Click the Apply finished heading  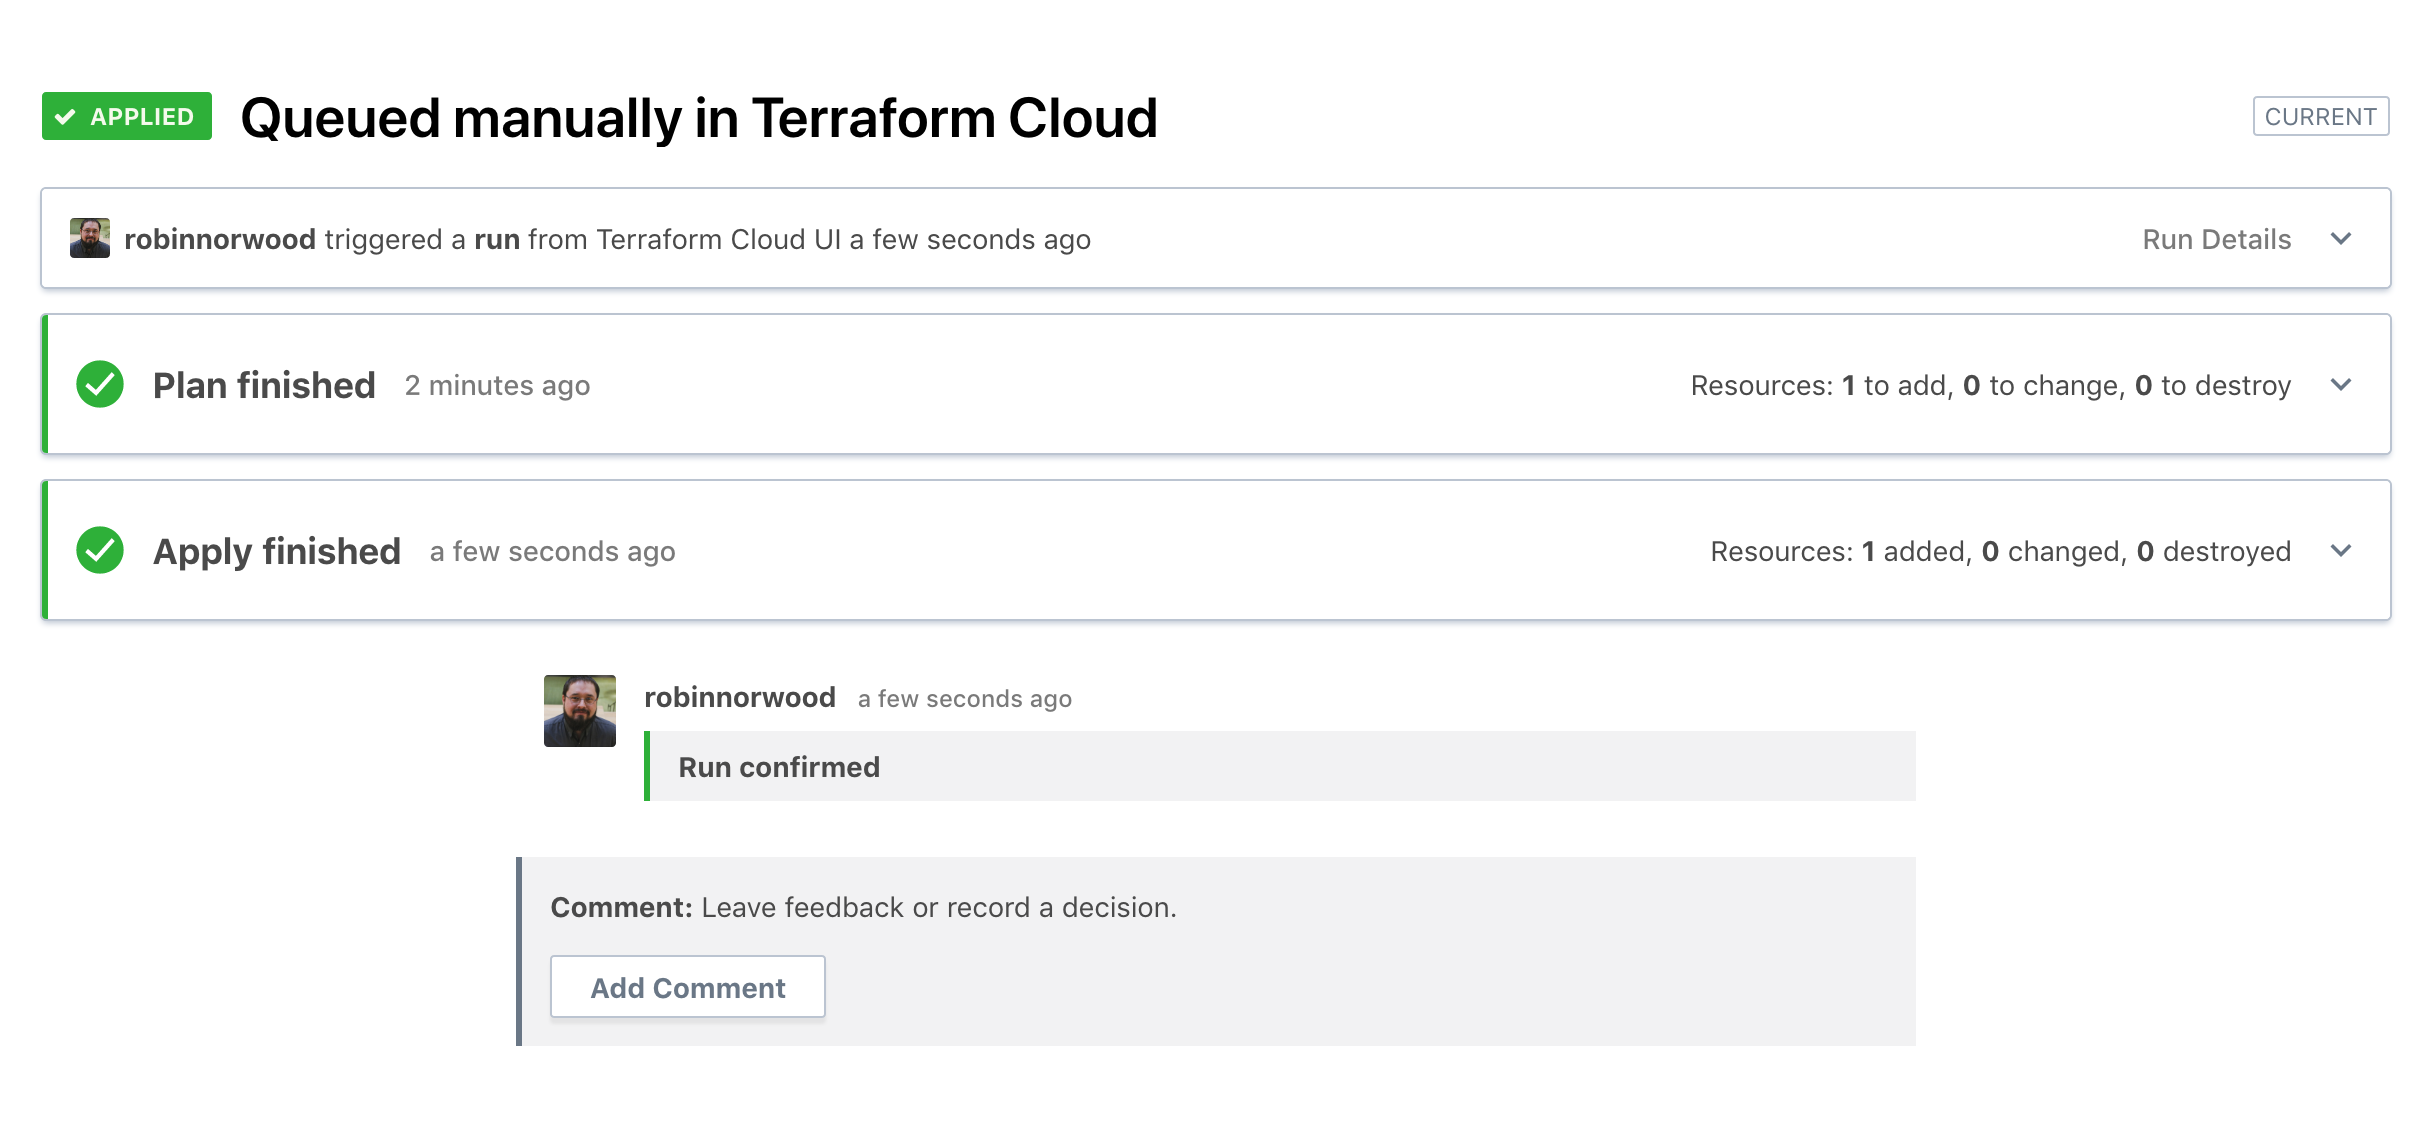point(277,551)
